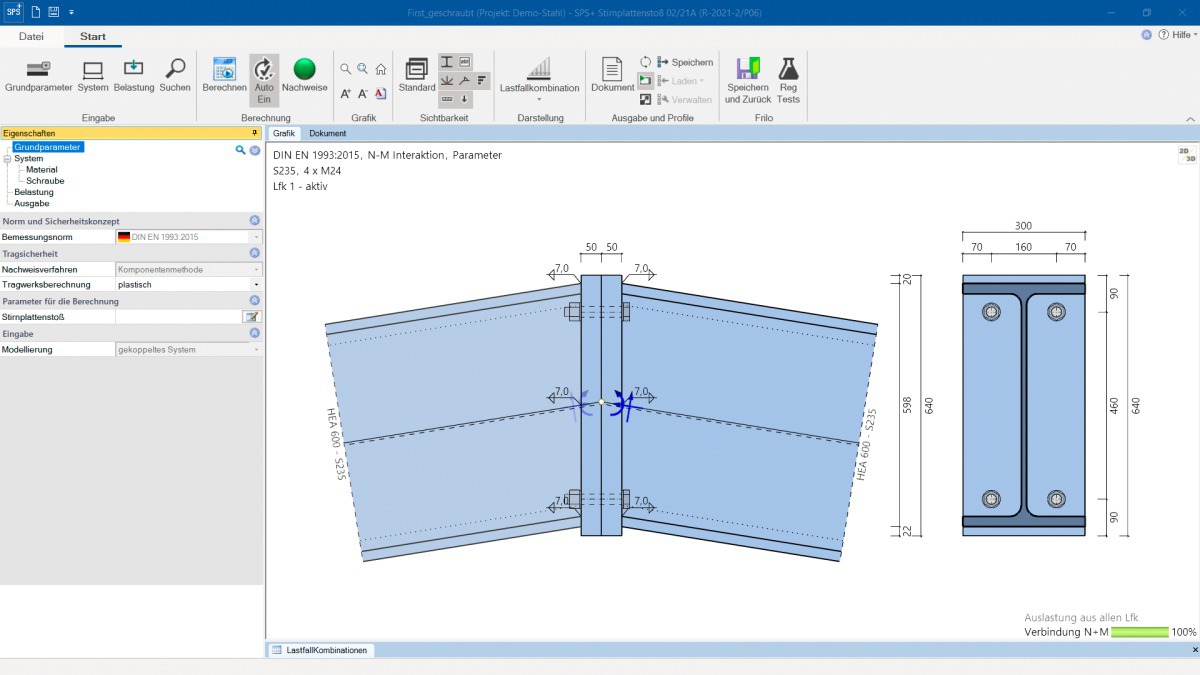Collapse the System tree node
Image resolution: width=1200 pixels, height=675 pixels.
7,158
